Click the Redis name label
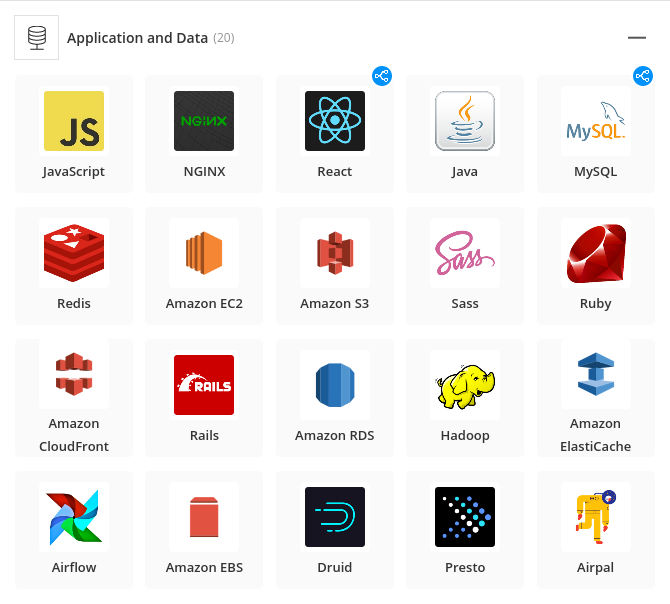The image size is (670, 604). click(74, 304)
